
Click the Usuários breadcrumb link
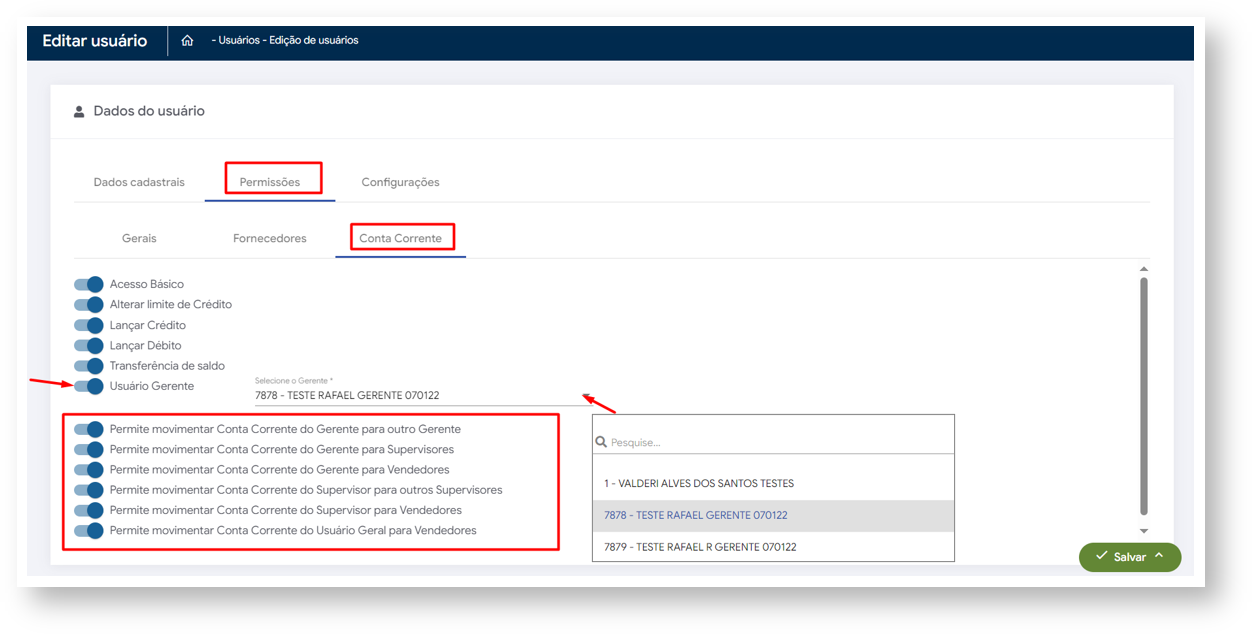(239, 41)
